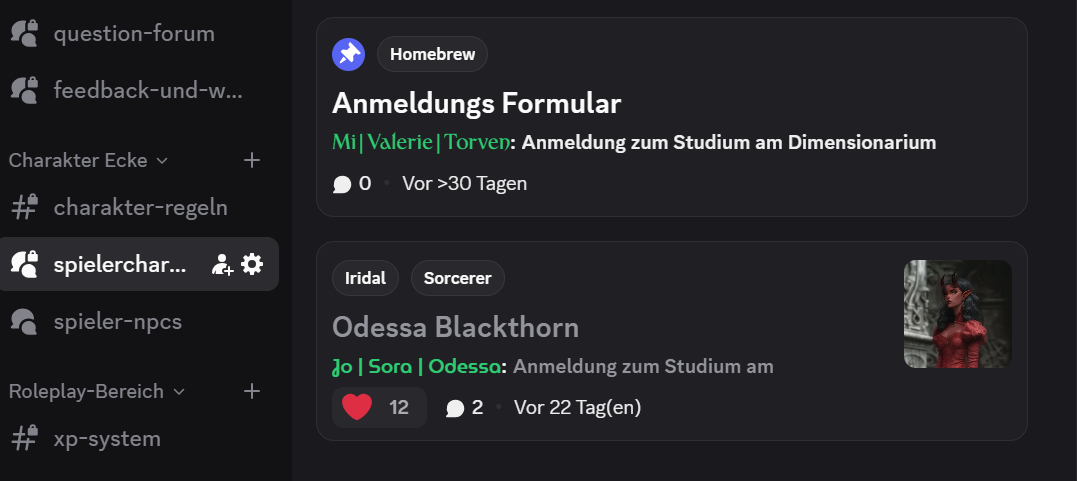Click the Odessa Blackthorn character thumbnail
Viewport: 1077px width, 481px height.
957,314
